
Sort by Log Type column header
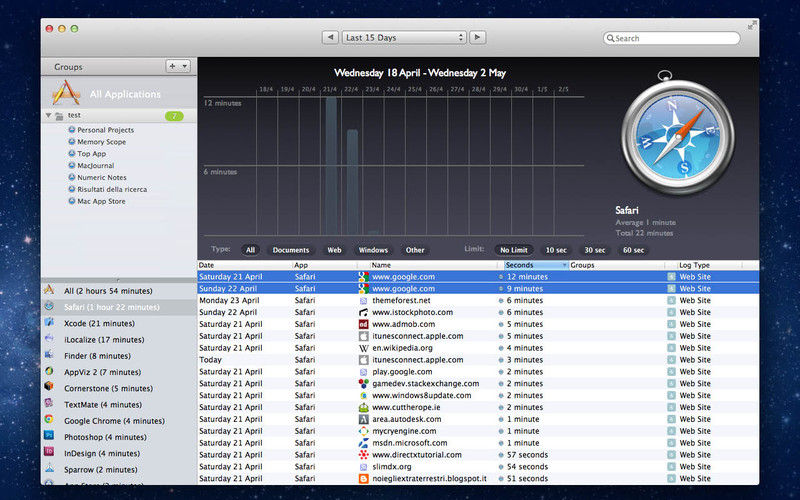(709, 265)
